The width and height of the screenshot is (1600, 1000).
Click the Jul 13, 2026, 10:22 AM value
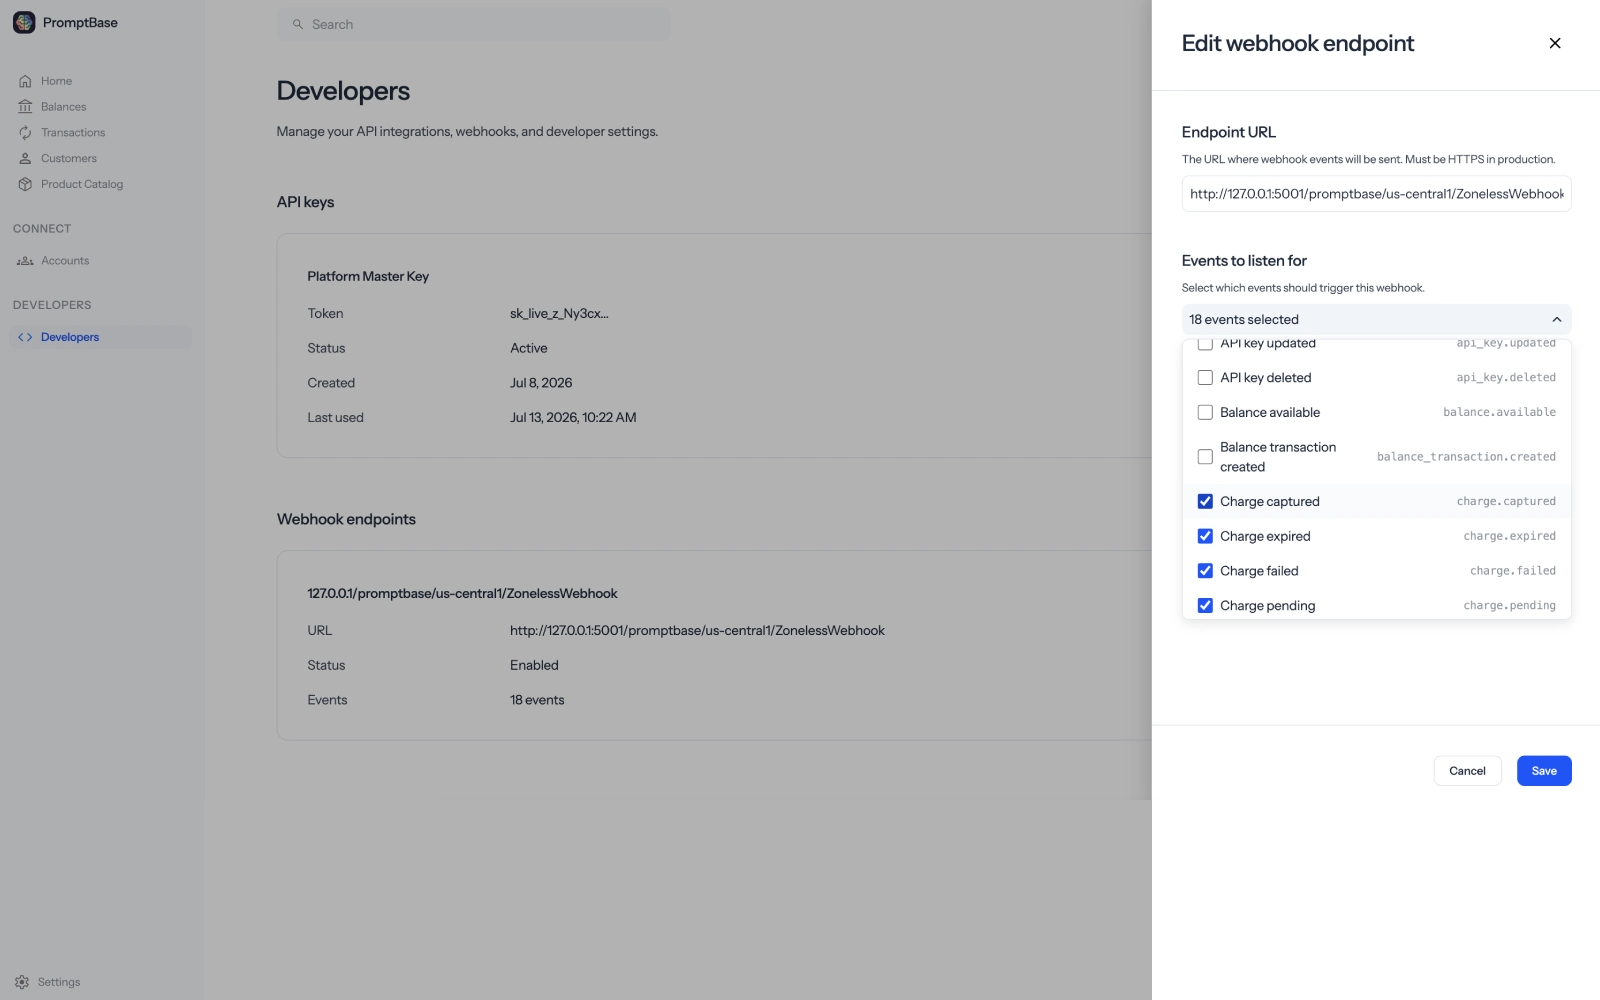(573, 418)
